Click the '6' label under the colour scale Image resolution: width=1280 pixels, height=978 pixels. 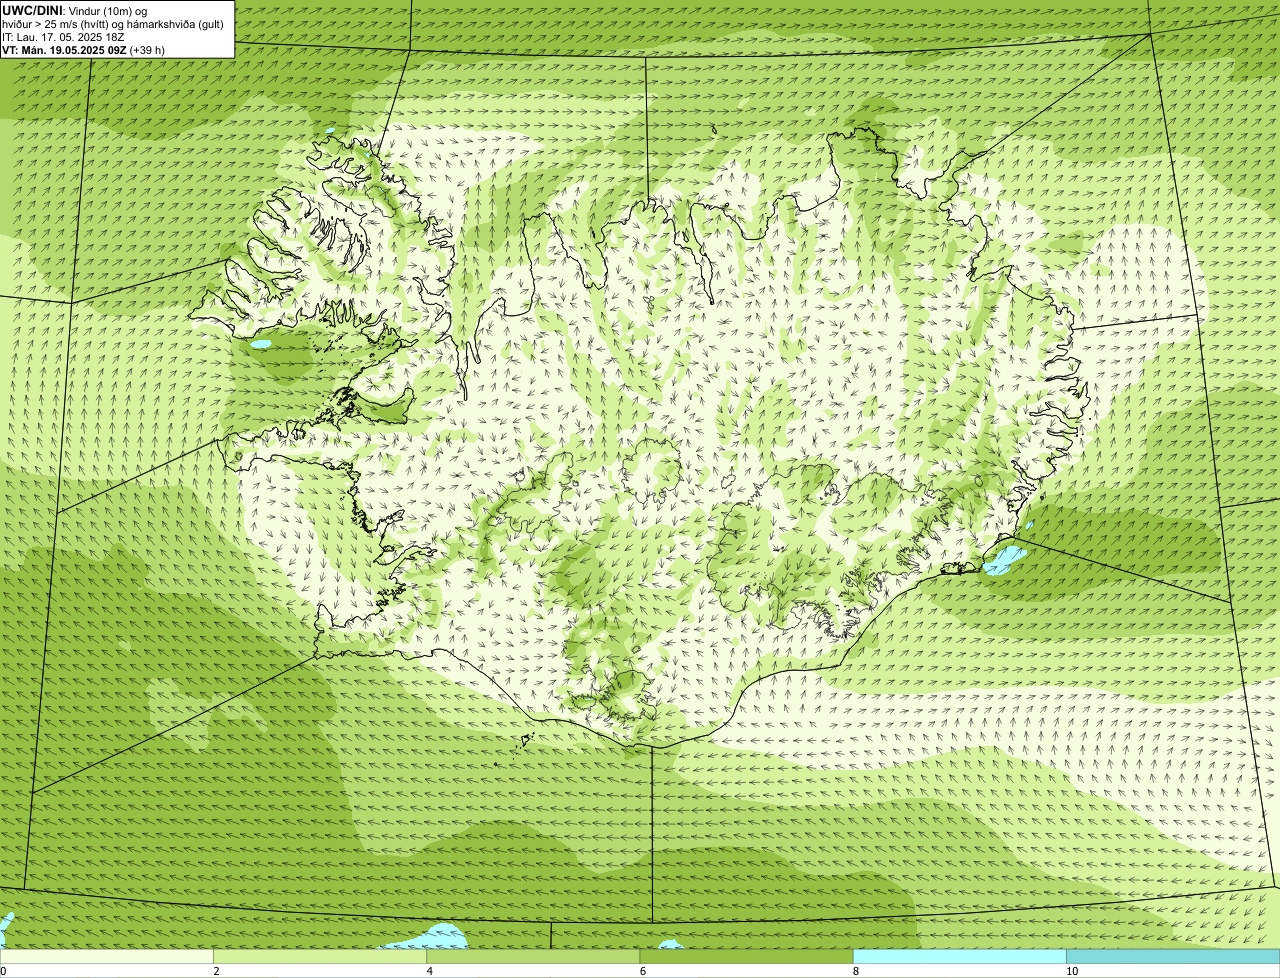[x=642, y=971]
